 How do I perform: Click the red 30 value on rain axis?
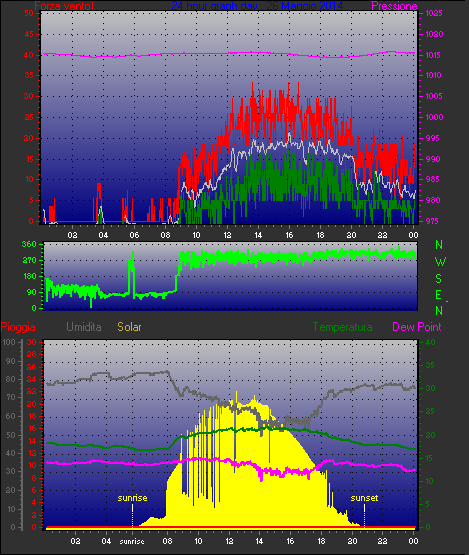tap(32, 342)
